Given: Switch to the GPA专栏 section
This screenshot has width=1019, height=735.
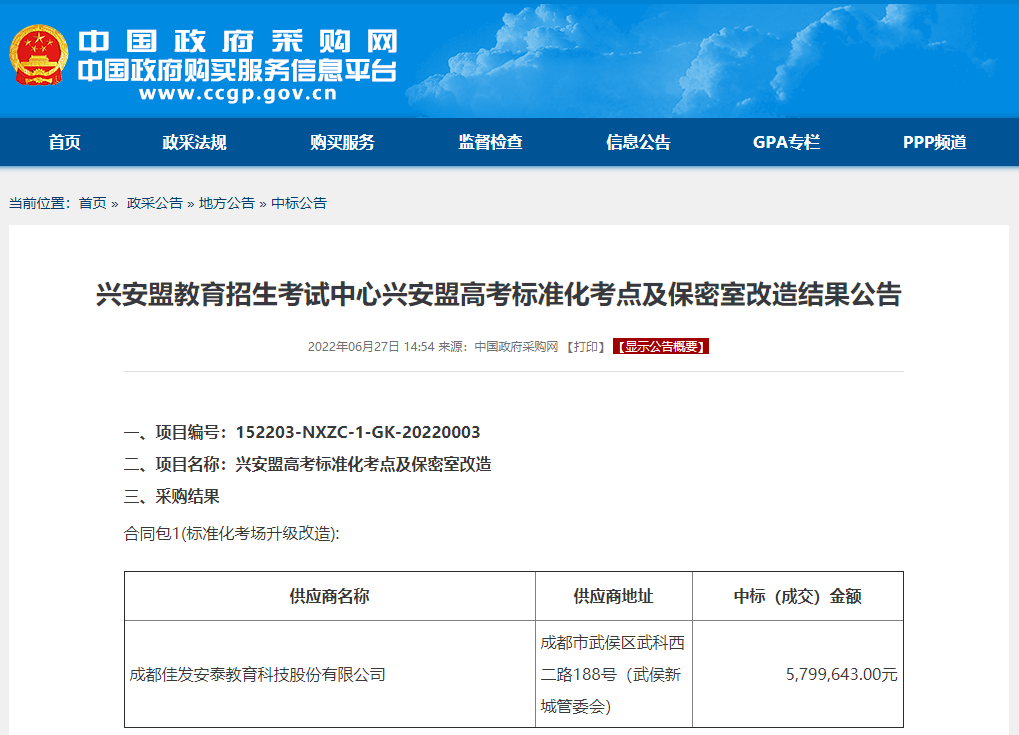Looking at the screenshot, I should [786, 142].
